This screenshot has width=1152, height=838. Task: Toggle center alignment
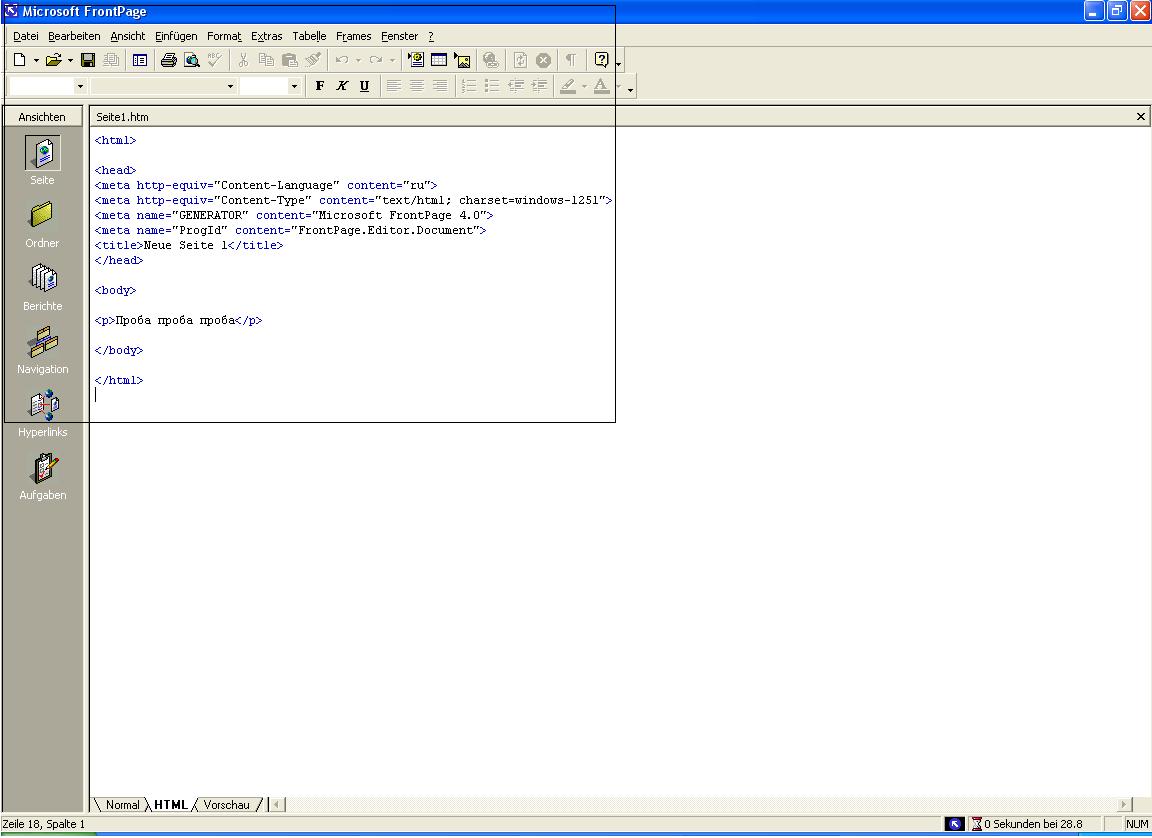417,86
